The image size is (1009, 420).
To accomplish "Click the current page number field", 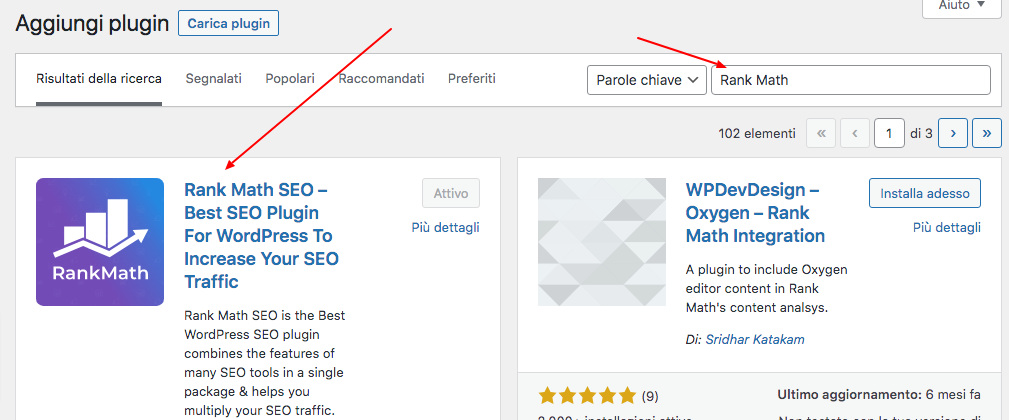I will point(889,134).
